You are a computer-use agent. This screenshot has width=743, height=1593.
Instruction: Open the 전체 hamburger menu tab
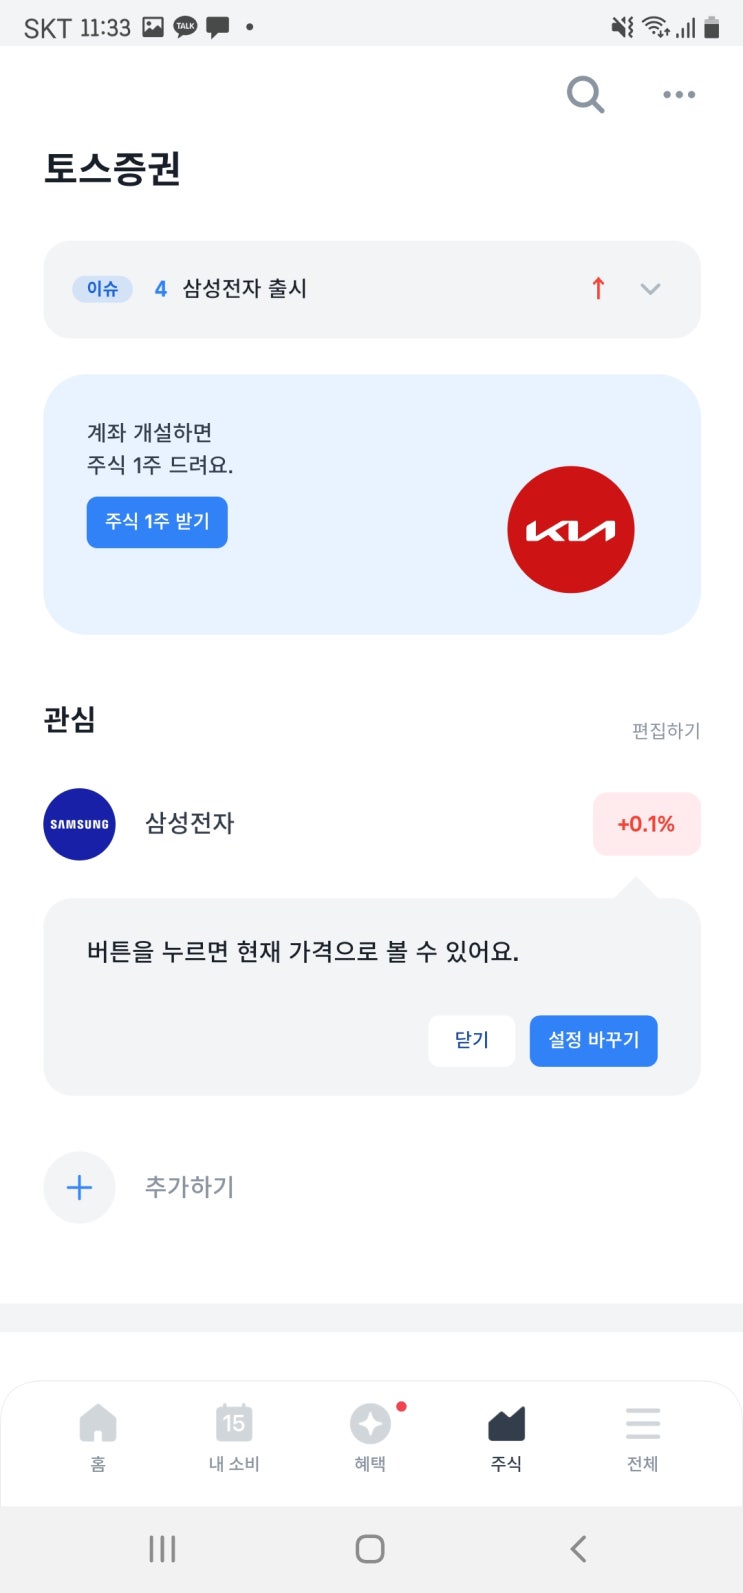[642, 1436]
